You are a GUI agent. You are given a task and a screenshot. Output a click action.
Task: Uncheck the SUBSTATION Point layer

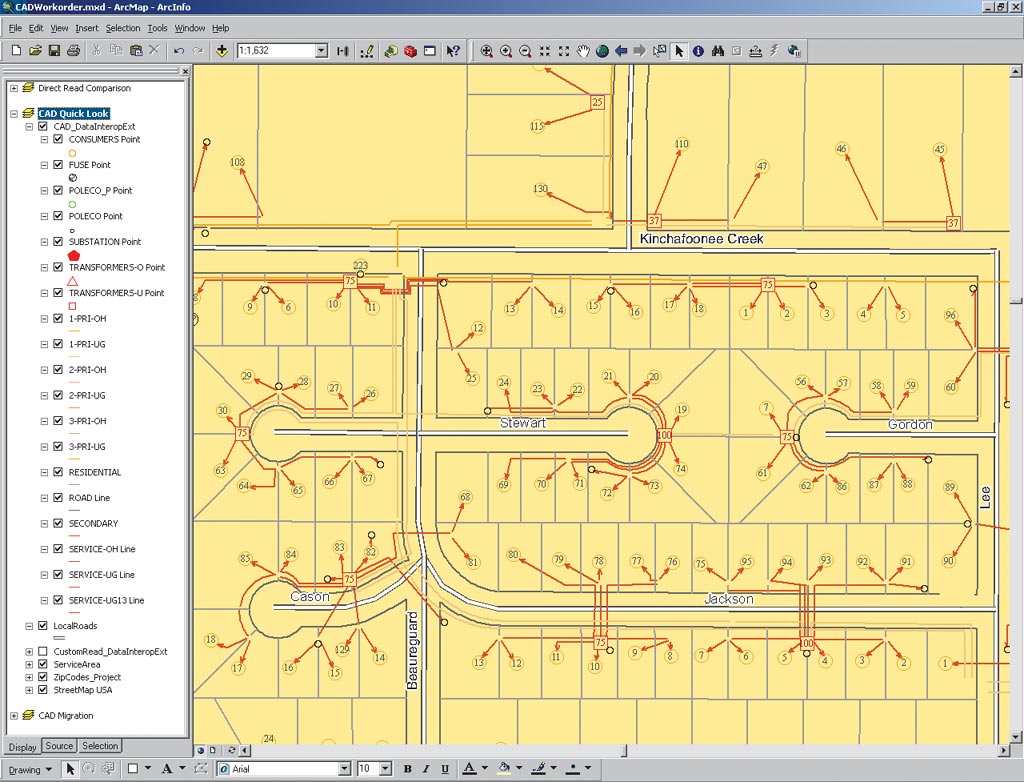pos(57,242)
